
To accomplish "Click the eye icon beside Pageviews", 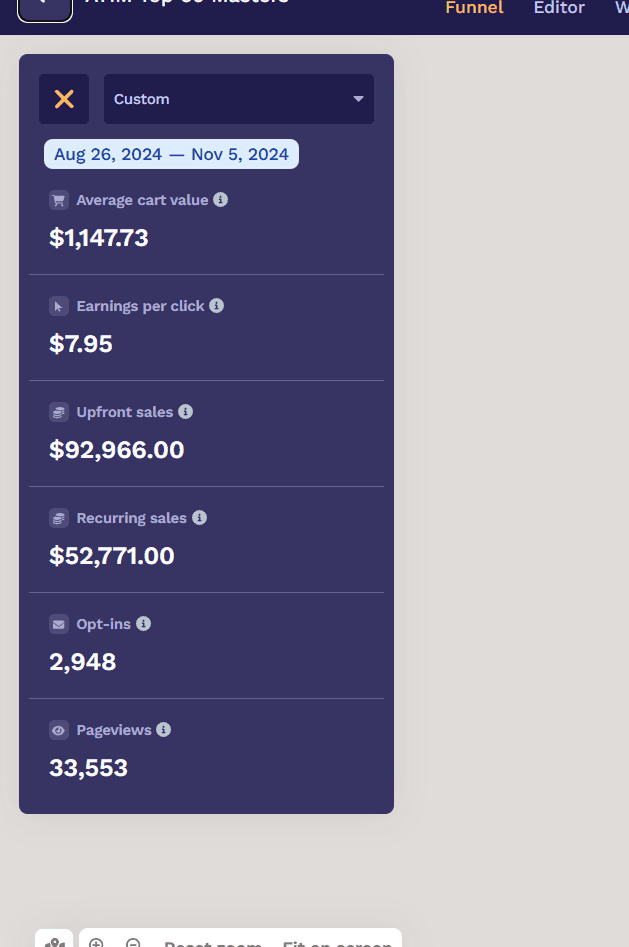I will click(x=59, y=729).
